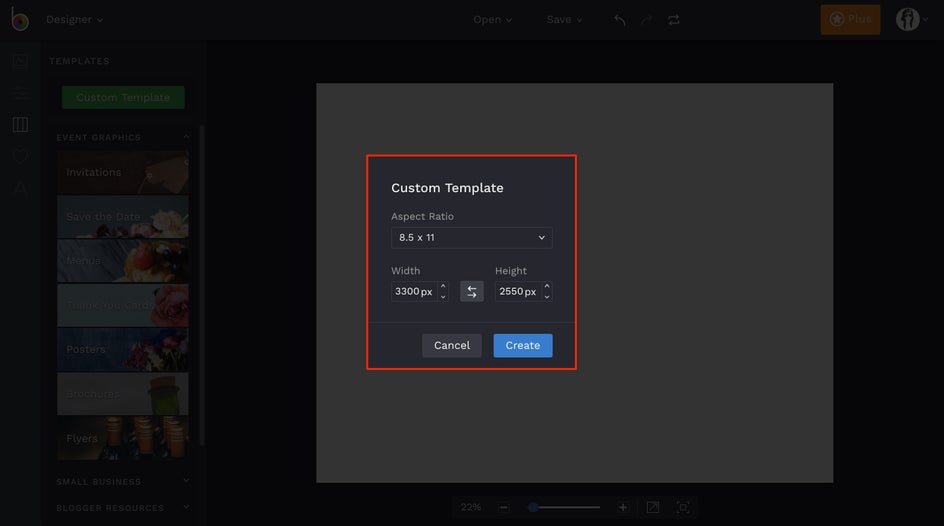
Task: Click the BeFunky logo icon
Action: tap(19, 19)
